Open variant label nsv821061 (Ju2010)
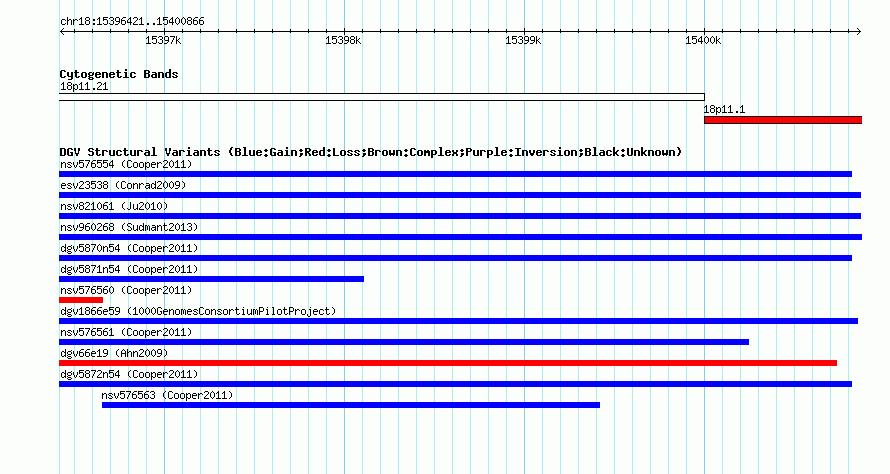 (114, 207)
